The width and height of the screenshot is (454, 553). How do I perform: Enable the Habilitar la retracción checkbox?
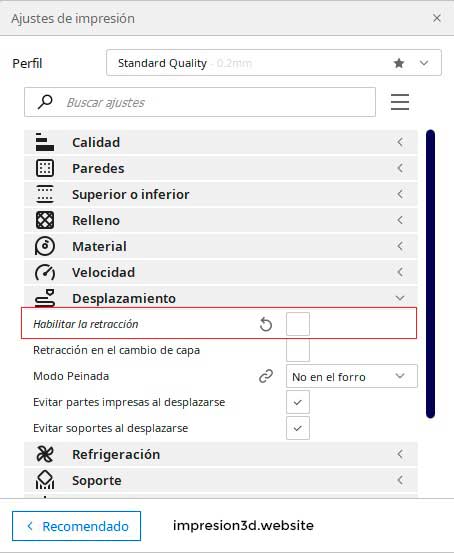pyautogui.click(x=298, y=324)
